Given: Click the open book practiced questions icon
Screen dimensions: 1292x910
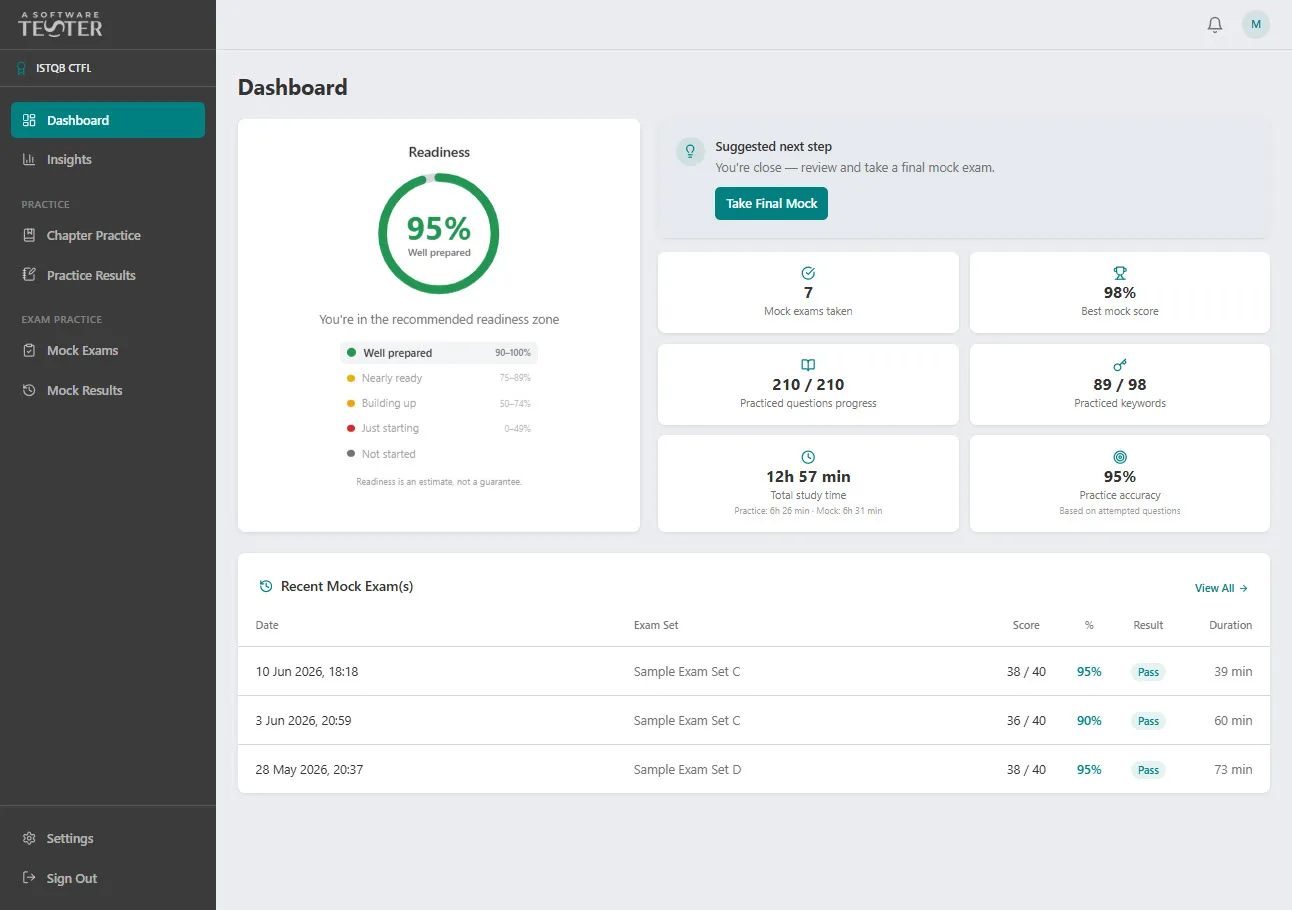Looking at the screenshot, I should pyautogui.click(x=808, y=364).
